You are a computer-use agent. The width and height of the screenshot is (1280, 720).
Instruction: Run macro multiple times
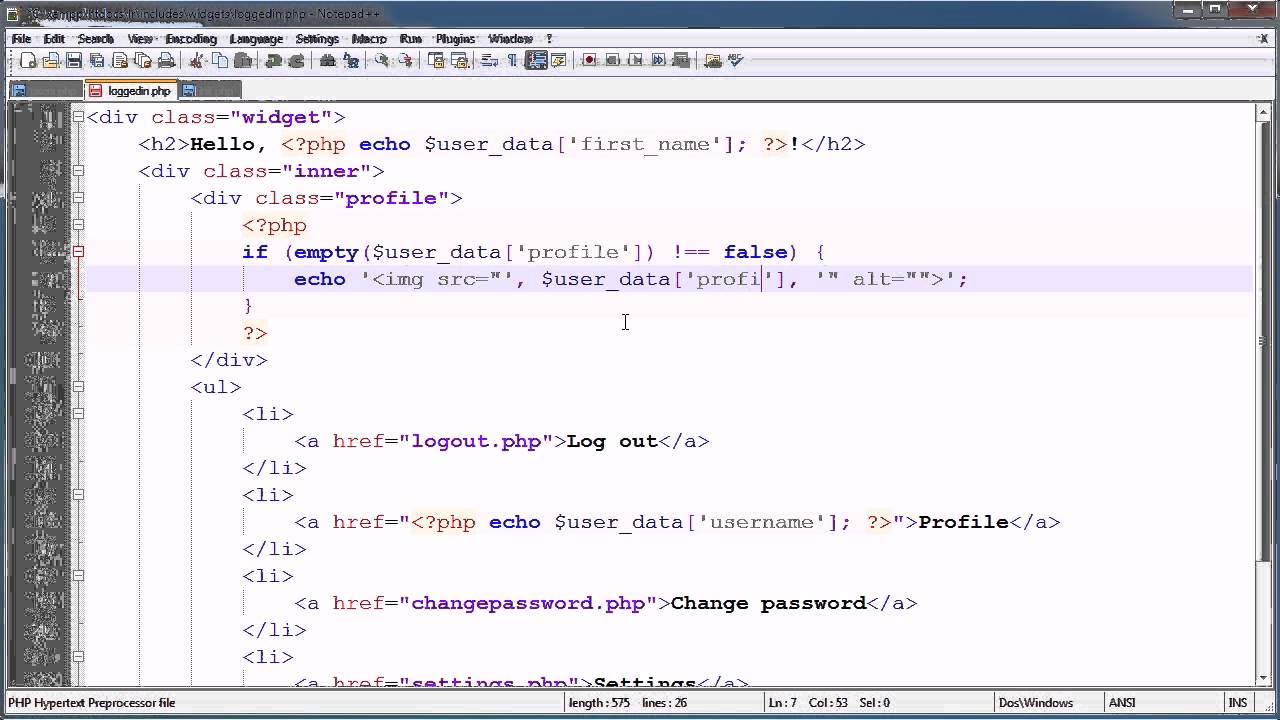pos(658,61)
